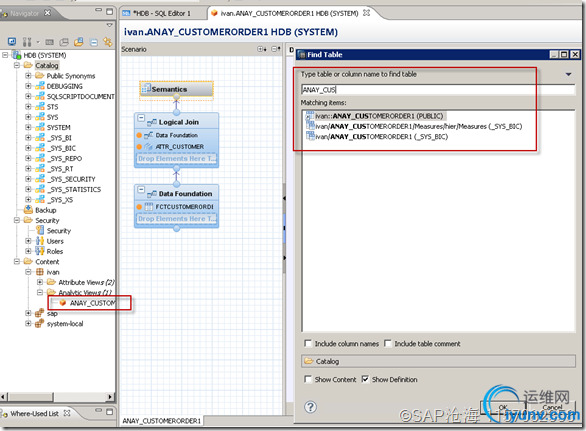Click the Catalog button in Find Table dialog
586x431 pixels.
pos(438,361)
